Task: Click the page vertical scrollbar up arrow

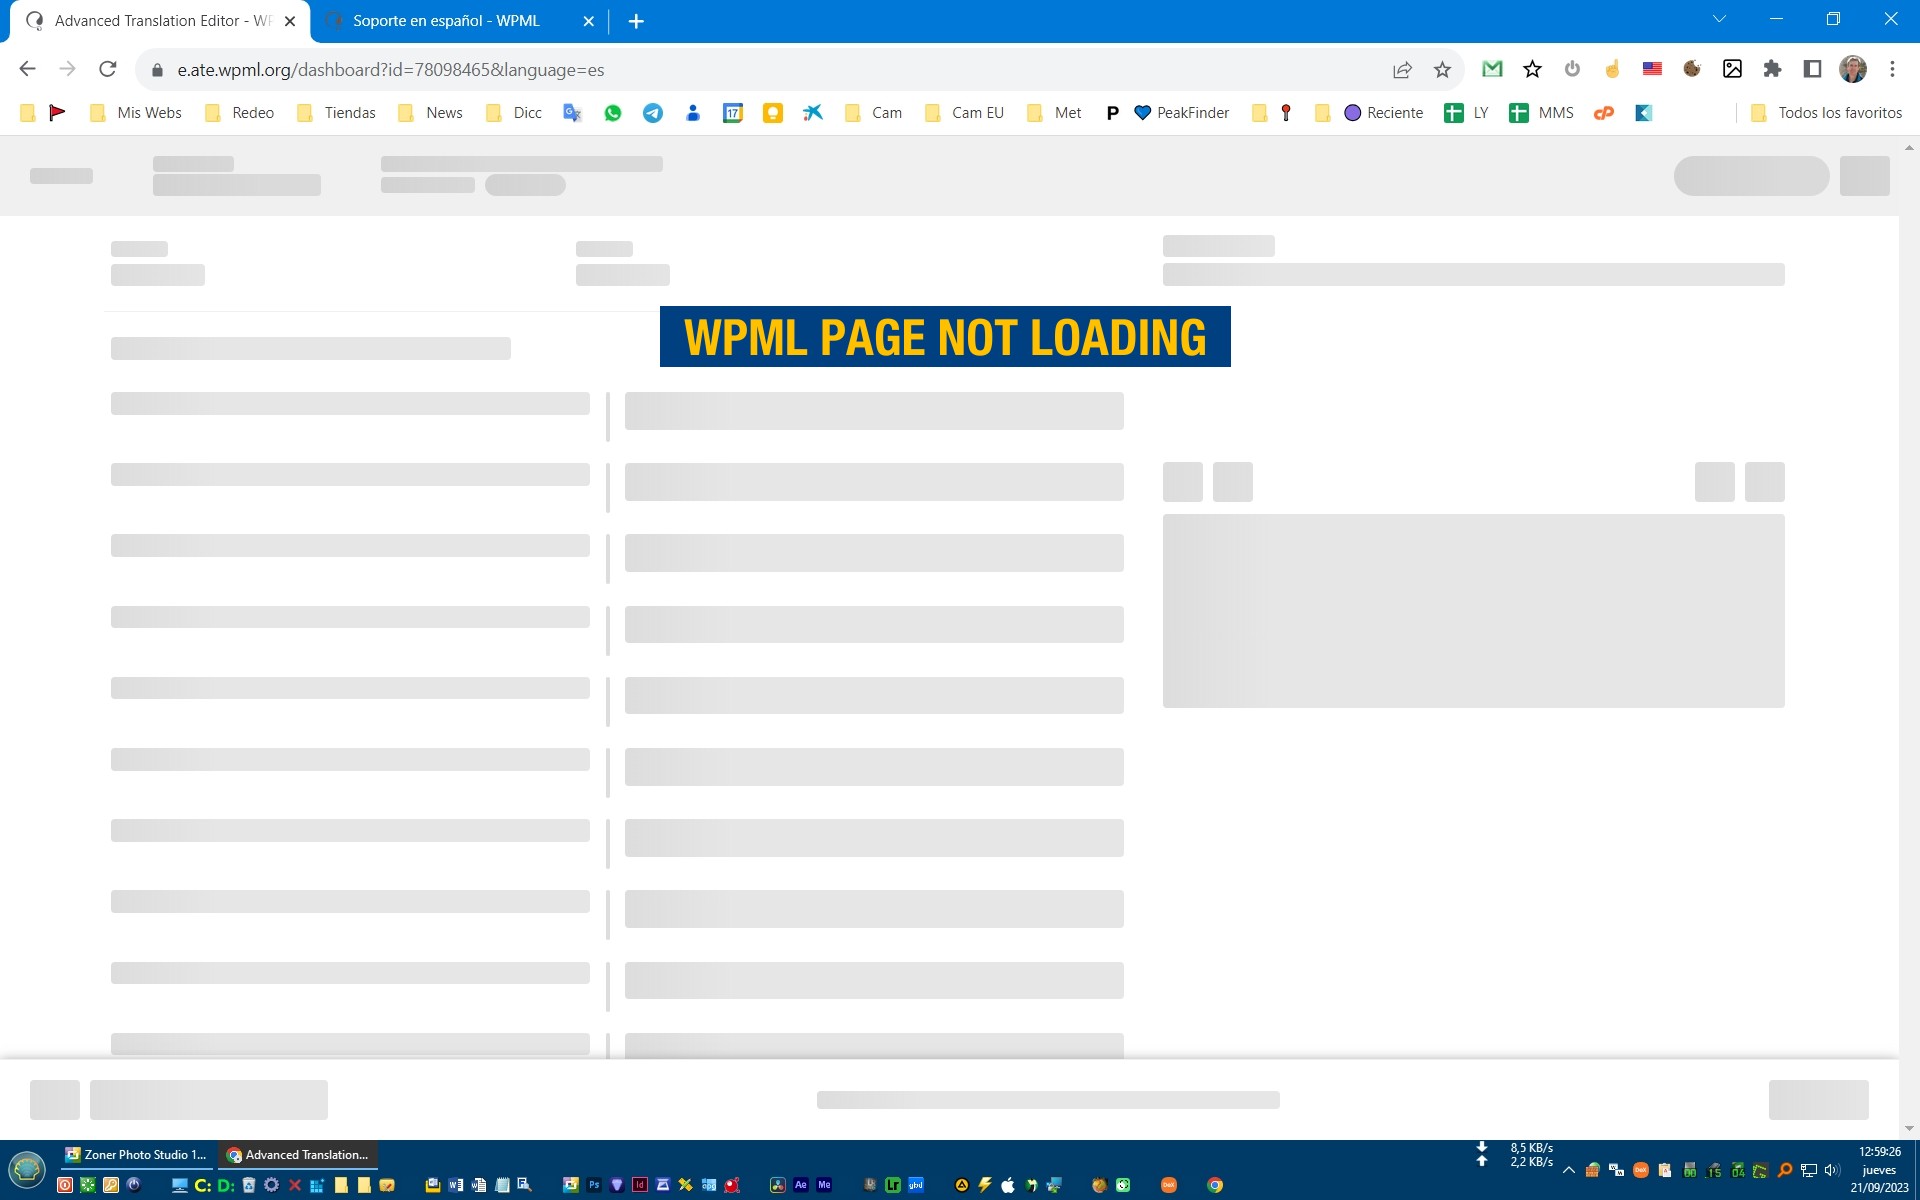Action: pyautogui.click(x=1909, y=148)
